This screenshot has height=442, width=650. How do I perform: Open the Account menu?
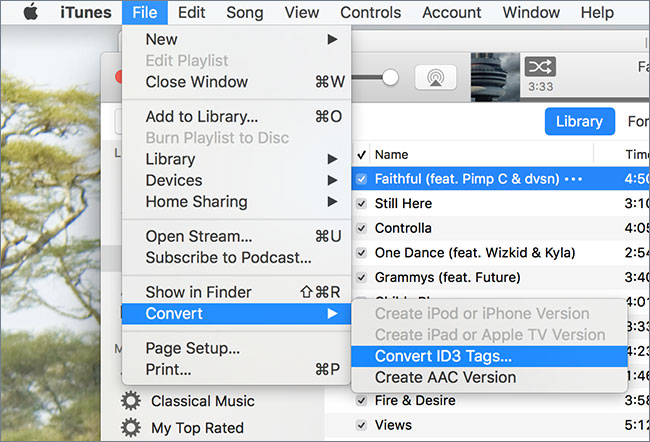tap(452, 12)
